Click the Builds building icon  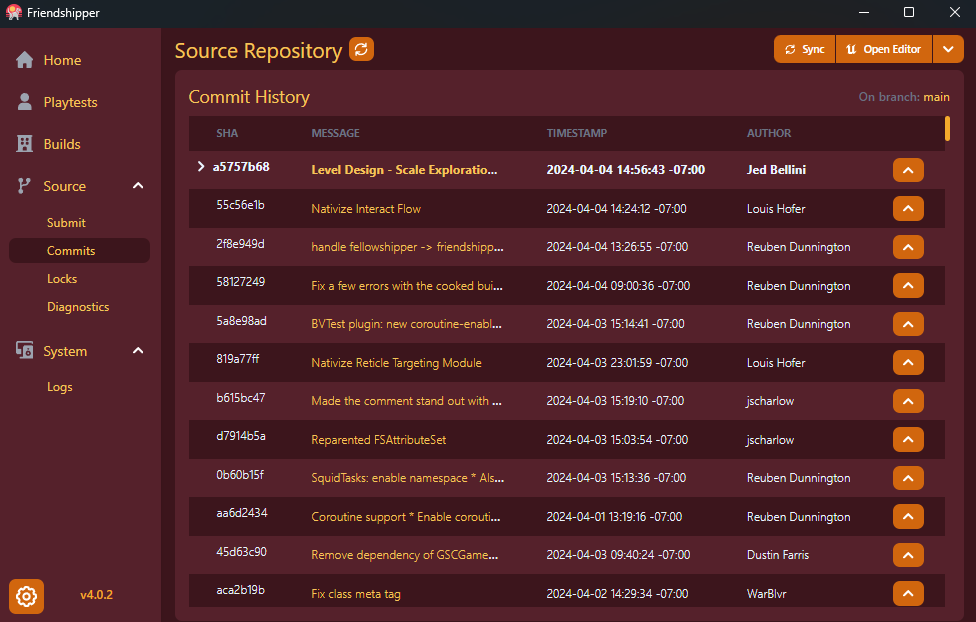(25, 144)
